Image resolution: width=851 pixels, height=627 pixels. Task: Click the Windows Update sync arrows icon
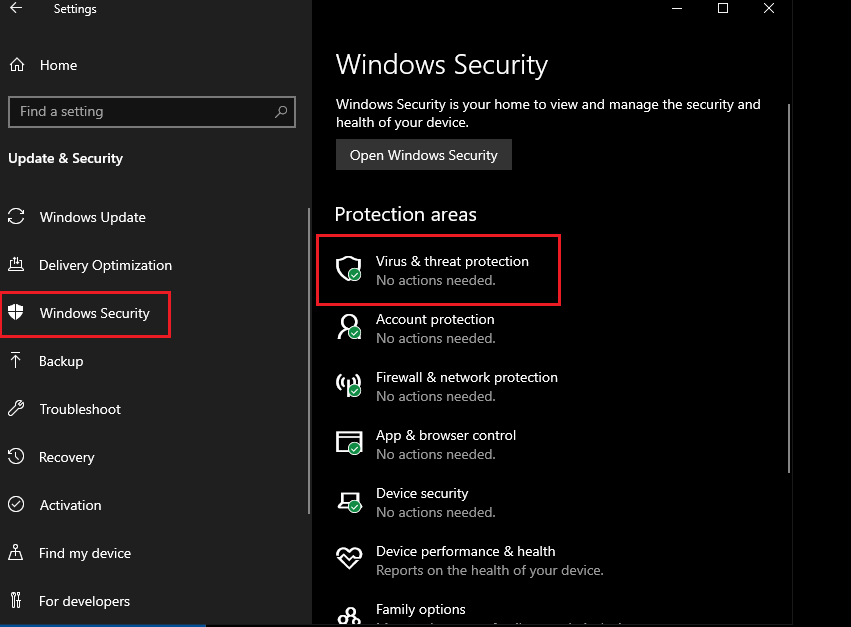tap(16, 217)
